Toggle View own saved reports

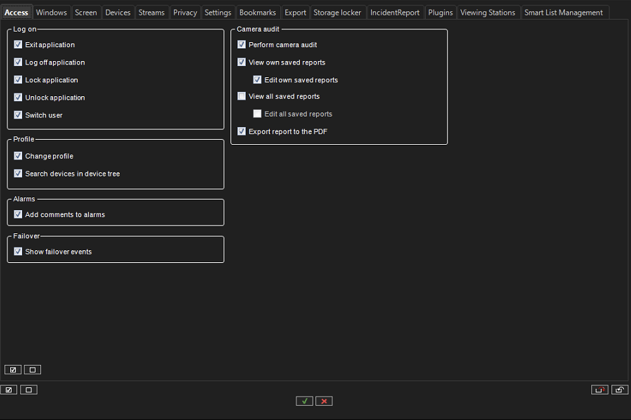point(241,62)
